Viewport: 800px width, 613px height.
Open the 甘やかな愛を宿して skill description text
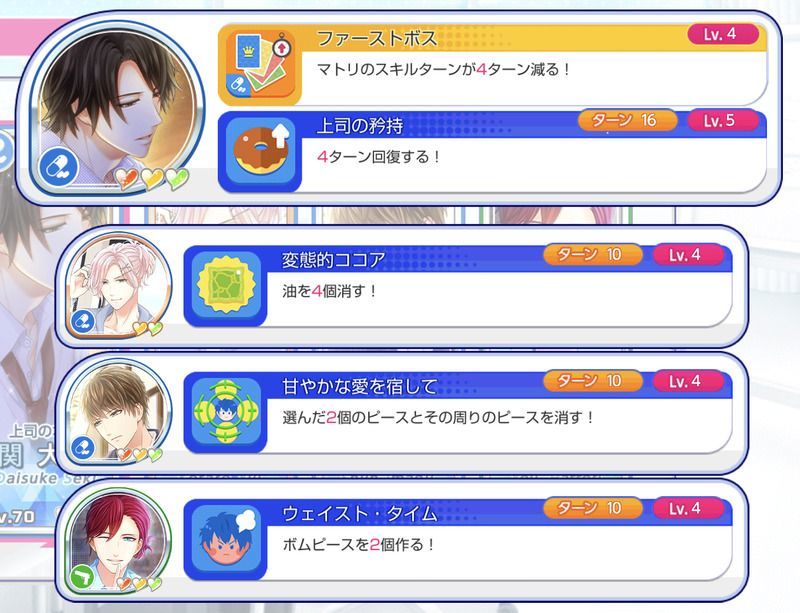coord(438,418)
